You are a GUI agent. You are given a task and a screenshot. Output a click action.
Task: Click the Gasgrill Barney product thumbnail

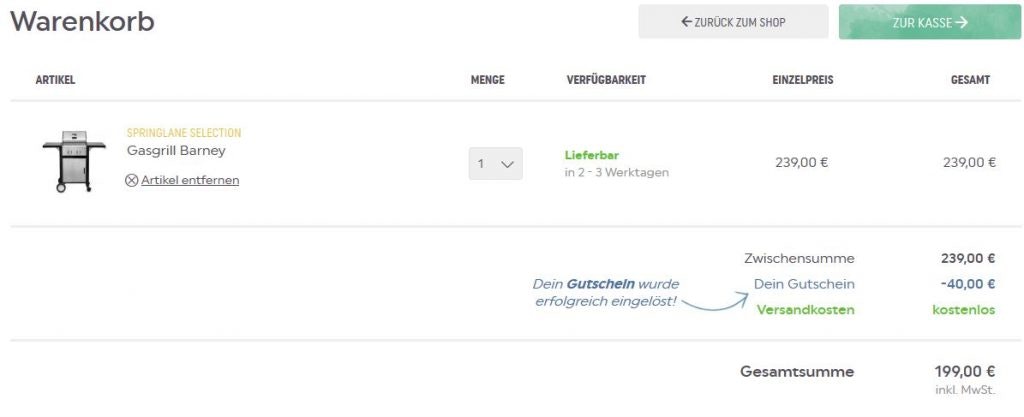tap(73, 161)
